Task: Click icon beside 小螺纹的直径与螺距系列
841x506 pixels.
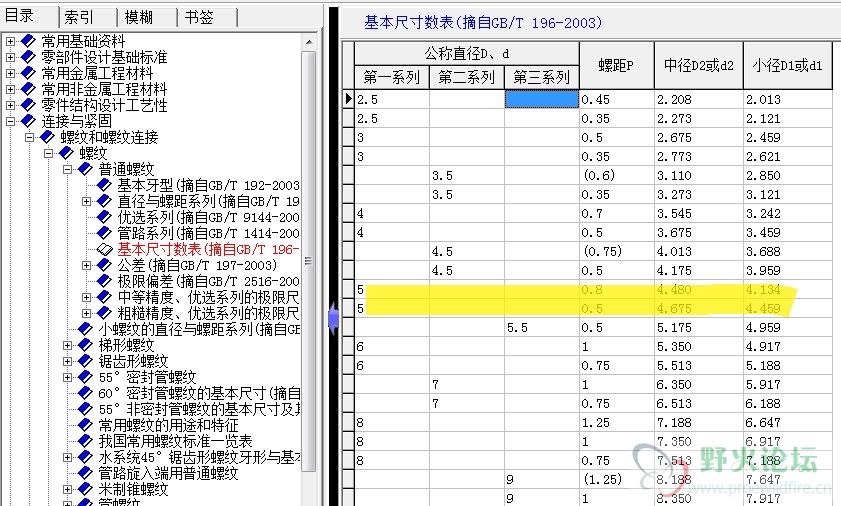Action: pos(85,329)
